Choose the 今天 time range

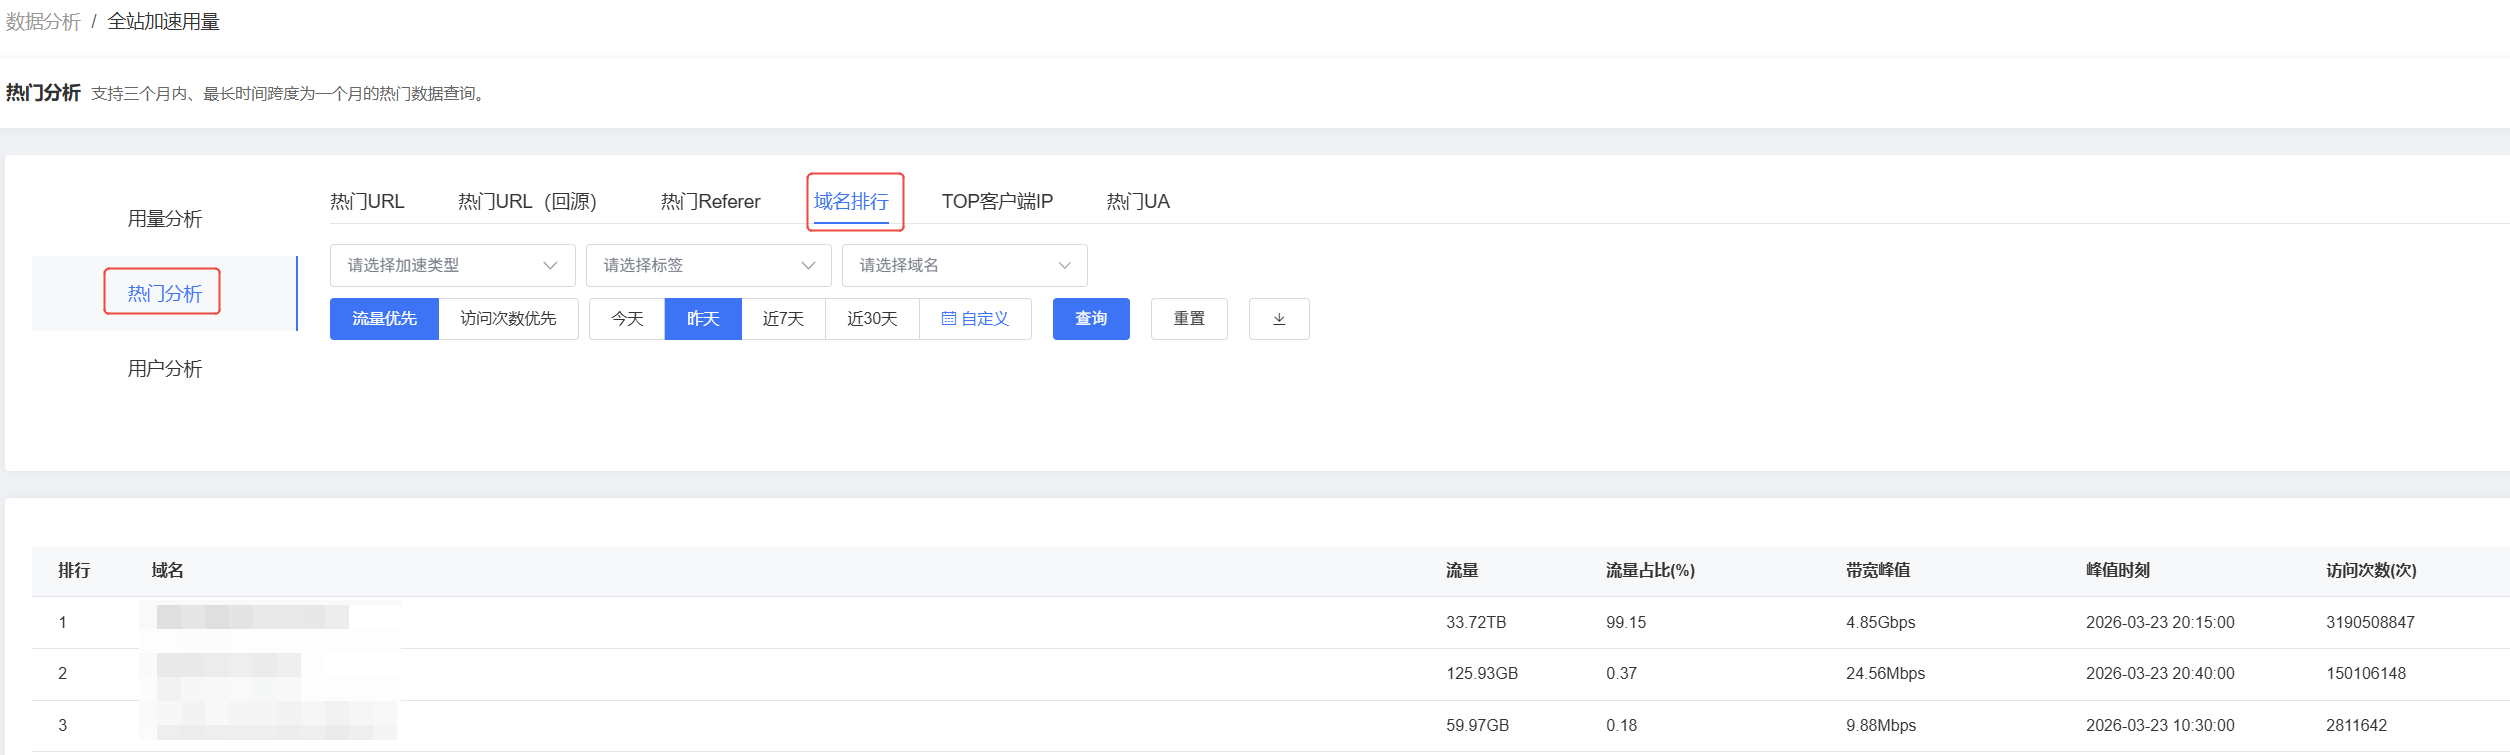(x=627, y=319)
